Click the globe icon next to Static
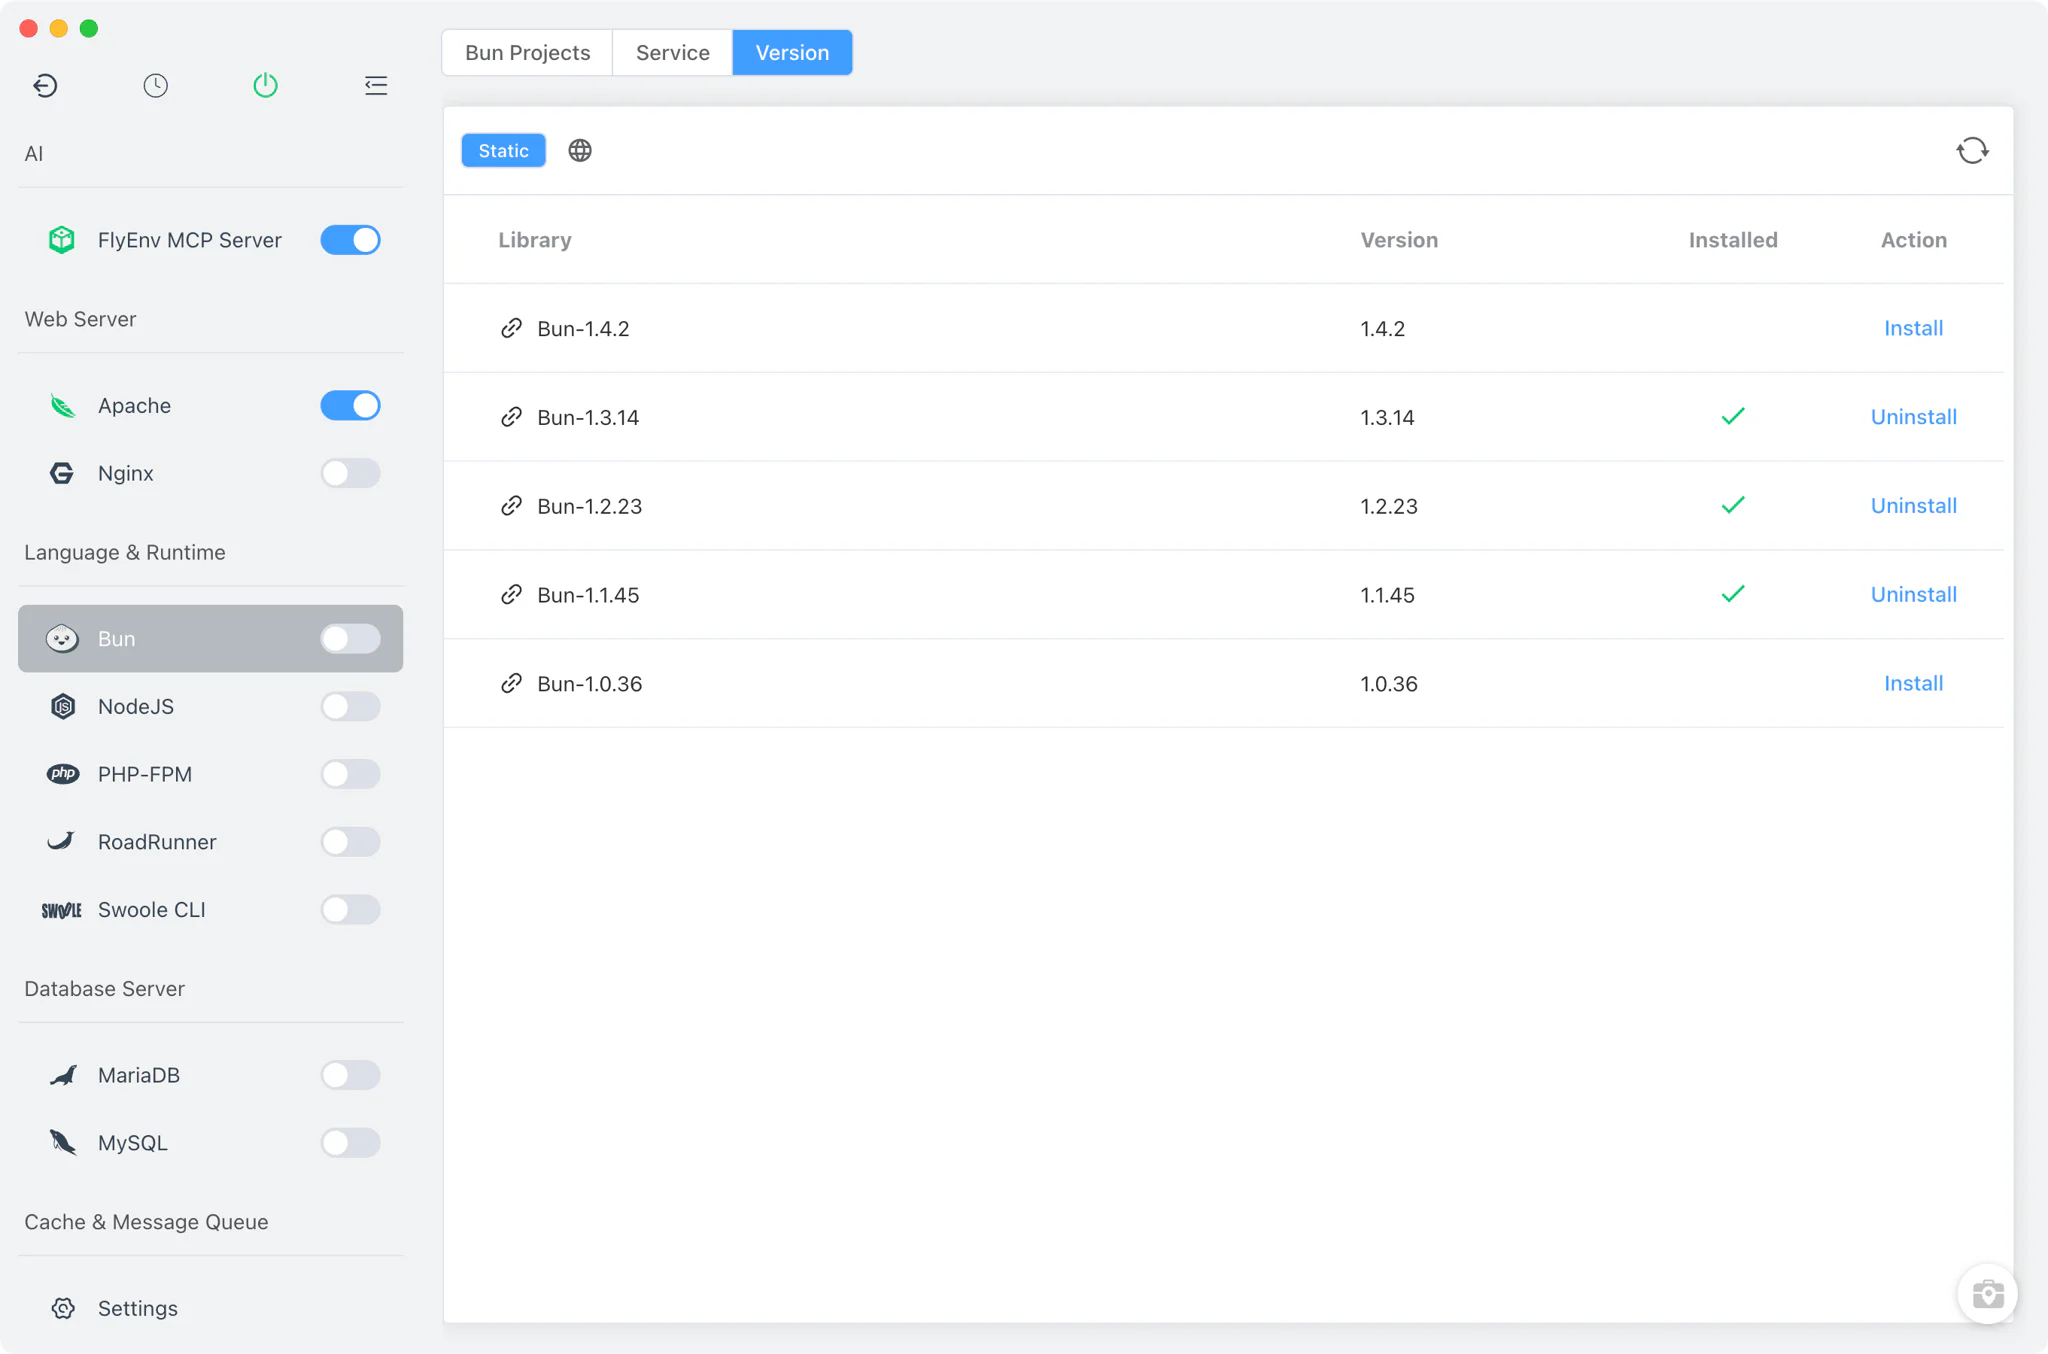This screenshot has height=1354, width=2048. click(580, 150)
